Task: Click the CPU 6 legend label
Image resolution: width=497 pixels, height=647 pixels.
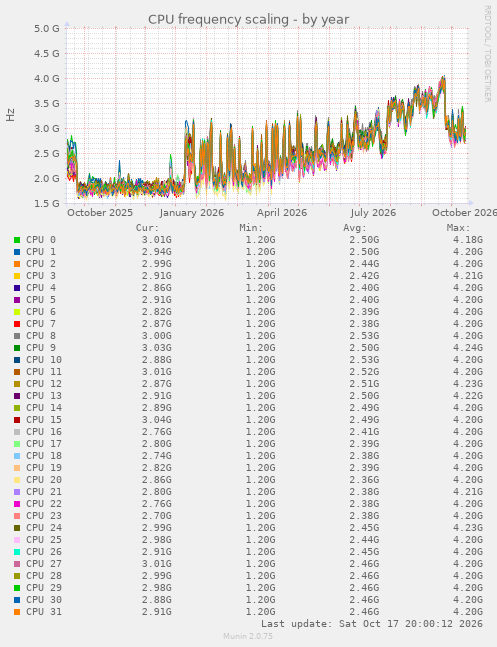Action: pyautogui.click(x=41, y=312)
